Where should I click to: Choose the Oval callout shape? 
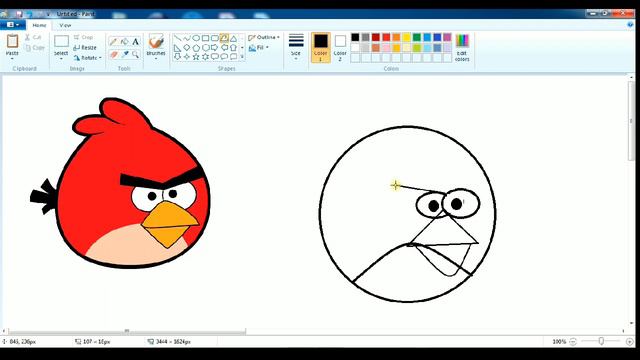pyautogui.click(x=224, y=57)
